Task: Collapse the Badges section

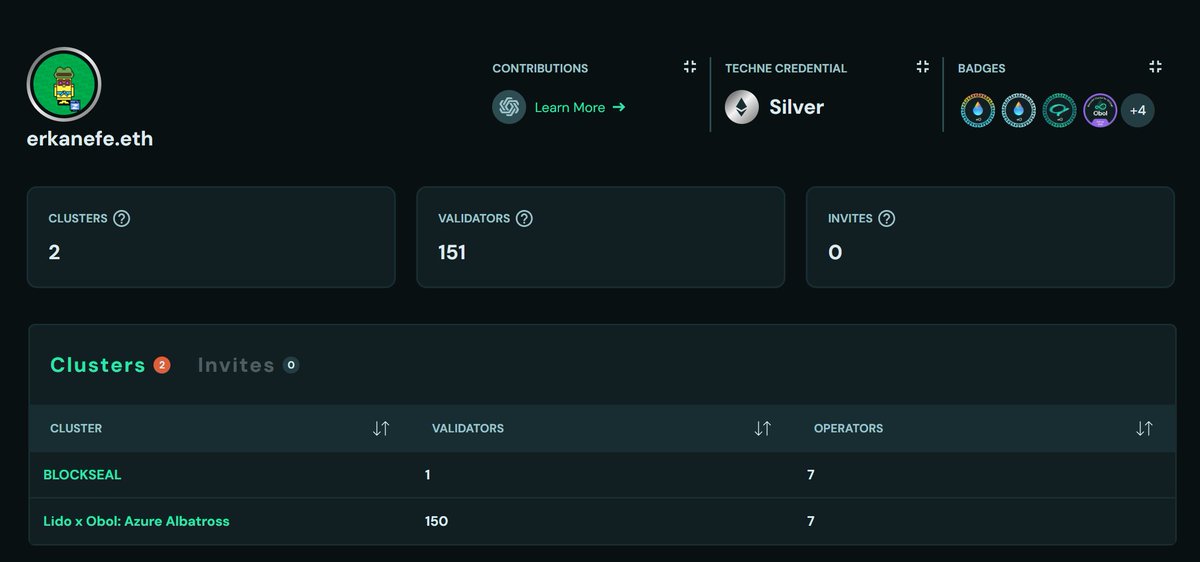Action: click(1155, 67)
